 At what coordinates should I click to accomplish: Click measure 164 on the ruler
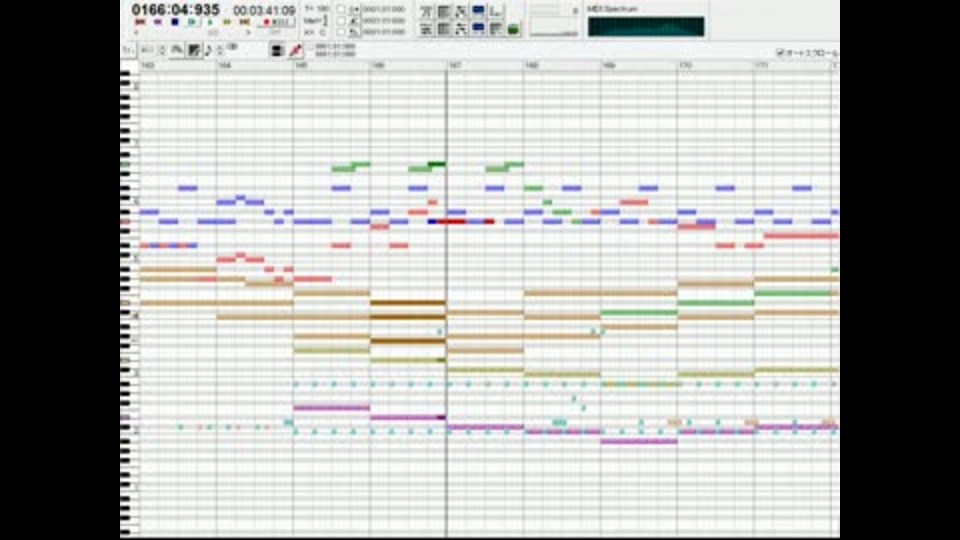(225, 65)
